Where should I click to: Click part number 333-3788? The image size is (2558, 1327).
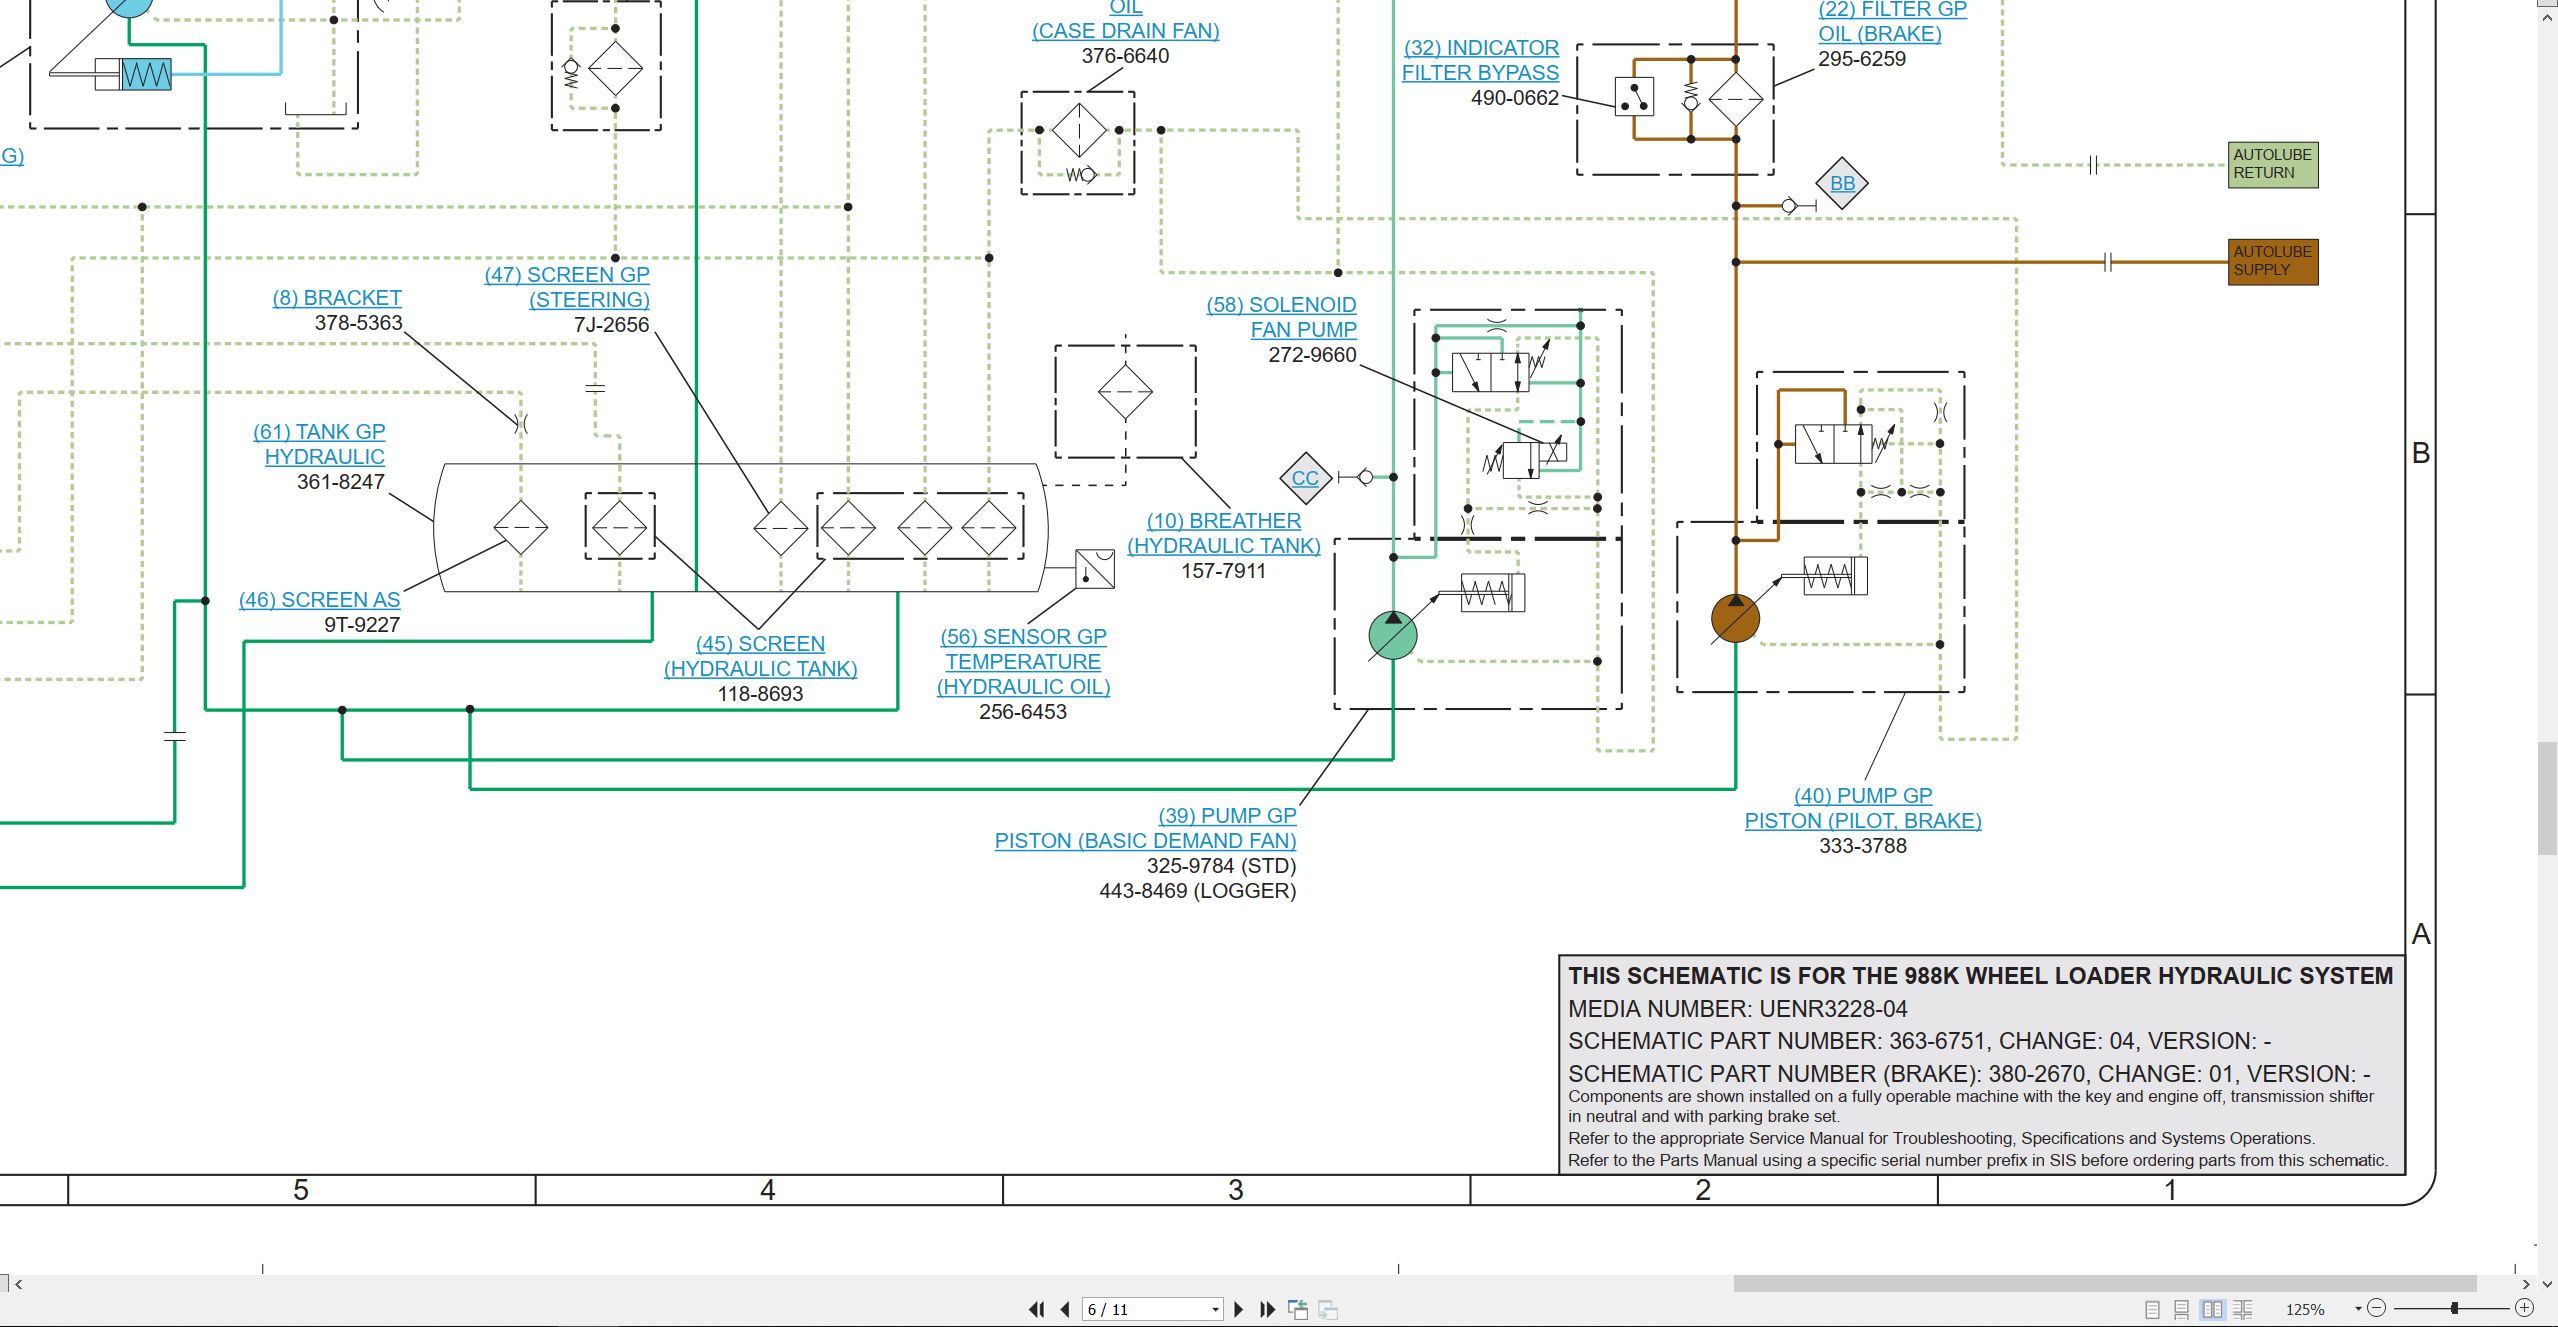[x=1863, y=846]
